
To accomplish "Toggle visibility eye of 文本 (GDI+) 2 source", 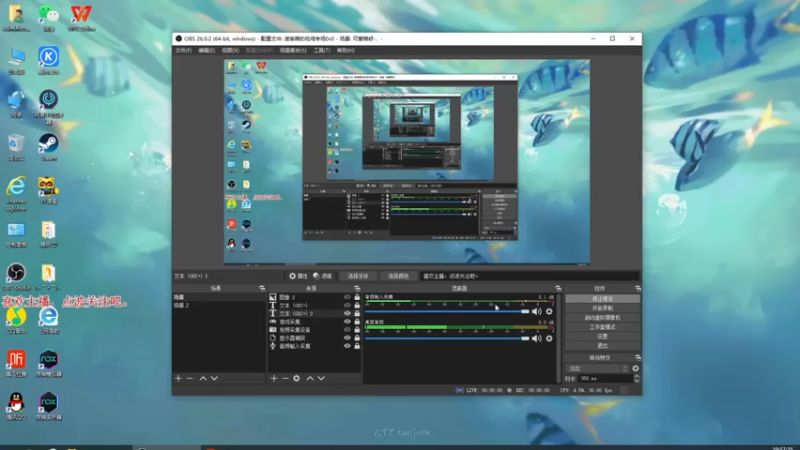I will click(347, 313).
